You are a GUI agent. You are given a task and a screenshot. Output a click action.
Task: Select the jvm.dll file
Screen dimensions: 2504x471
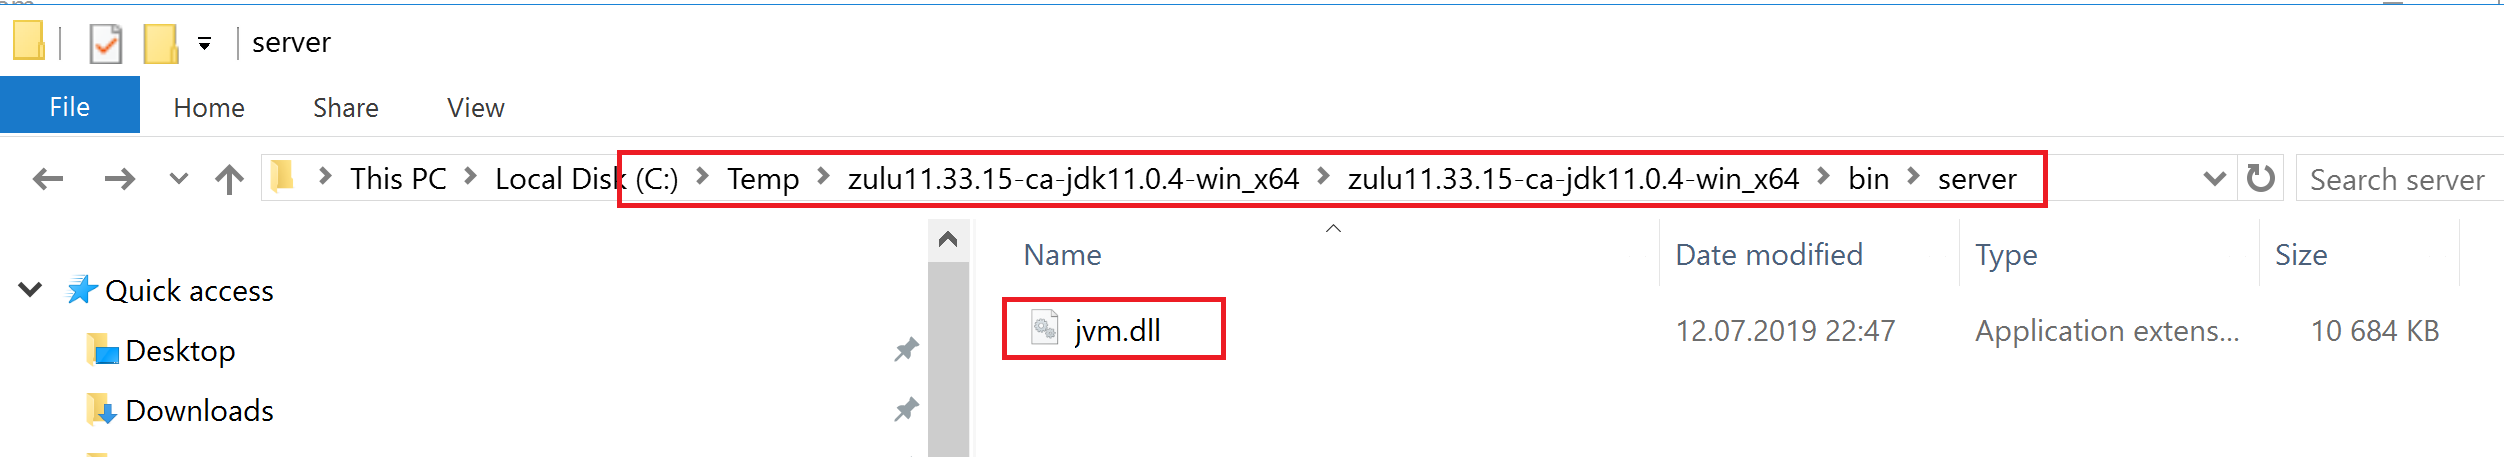[1117, 331]
